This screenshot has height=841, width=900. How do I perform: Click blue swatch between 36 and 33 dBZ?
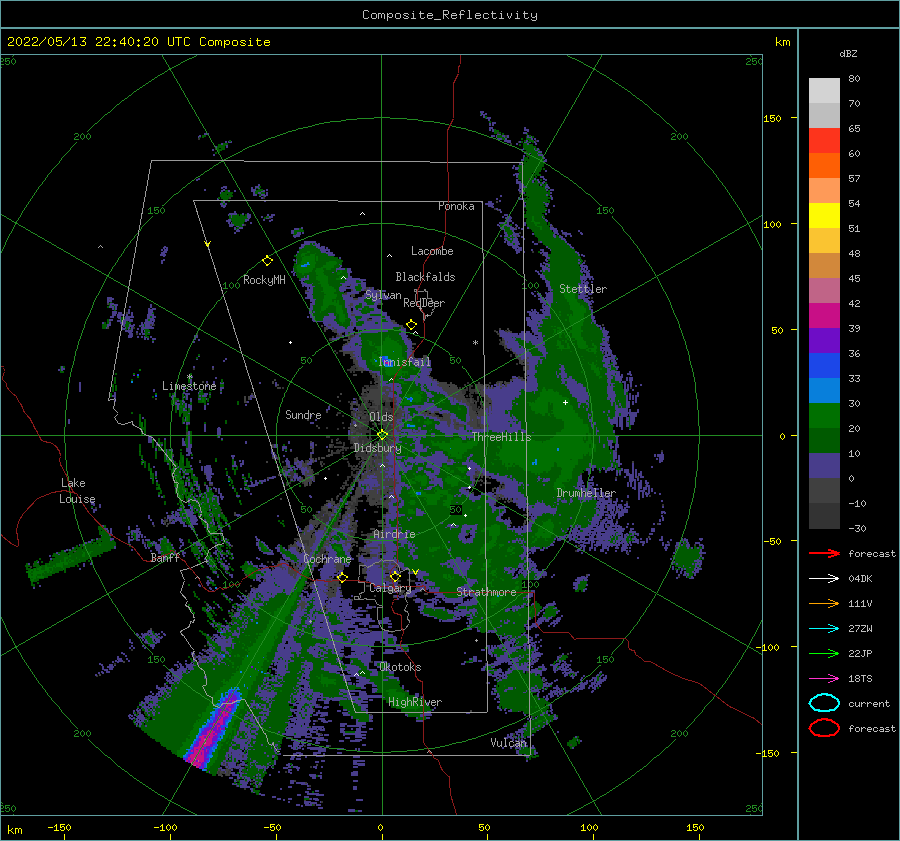824,366
